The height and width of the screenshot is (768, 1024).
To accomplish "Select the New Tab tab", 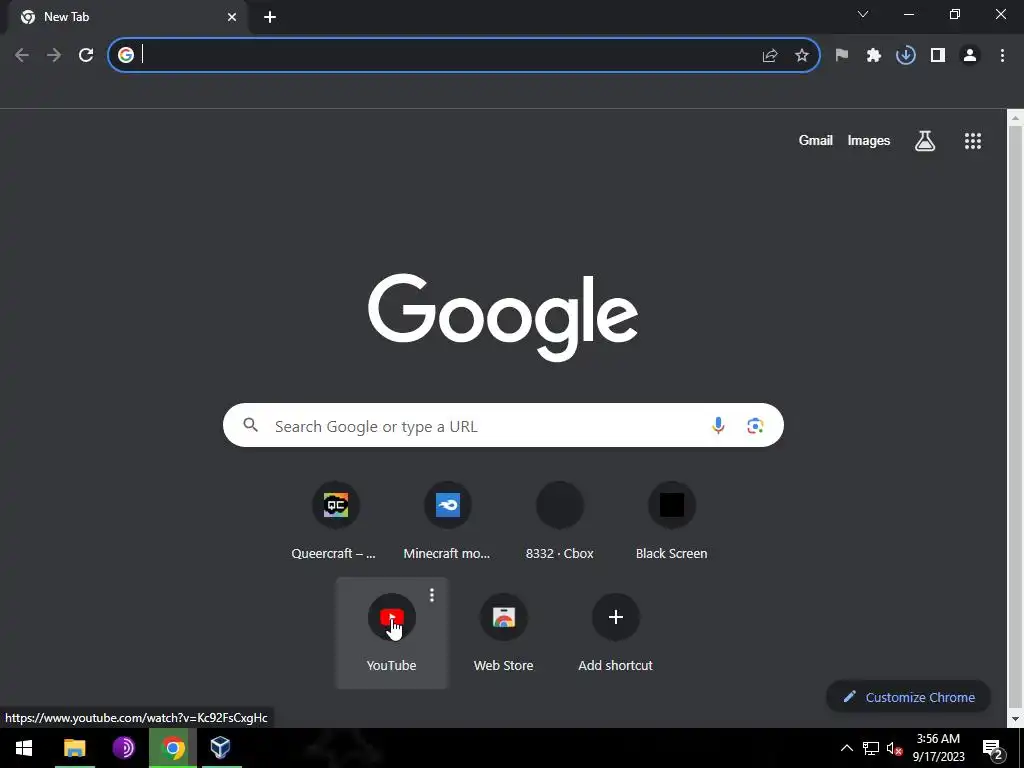I will click(x=129, y=17).
